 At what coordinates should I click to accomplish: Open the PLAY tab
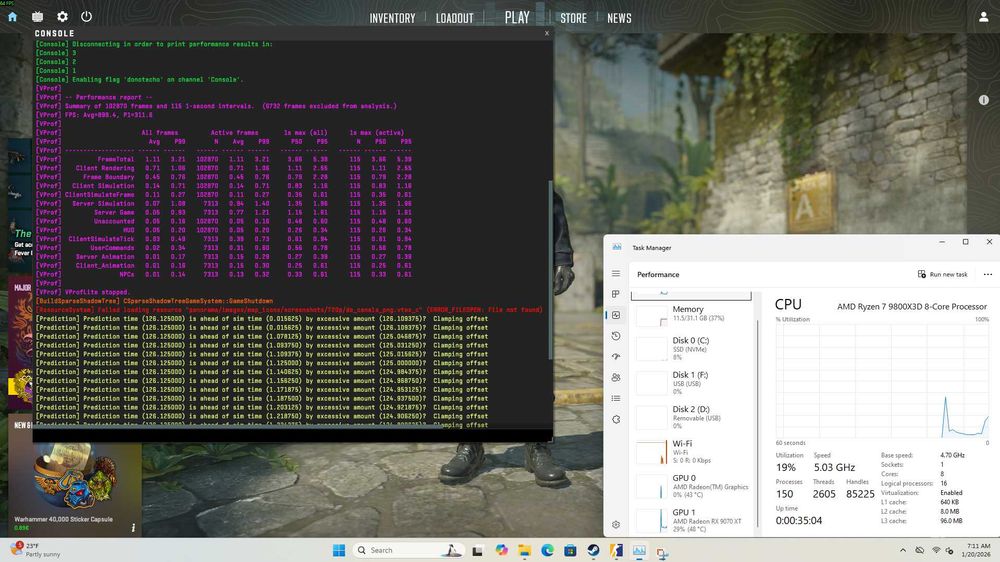pyautogui.click(x=517, y=18)
